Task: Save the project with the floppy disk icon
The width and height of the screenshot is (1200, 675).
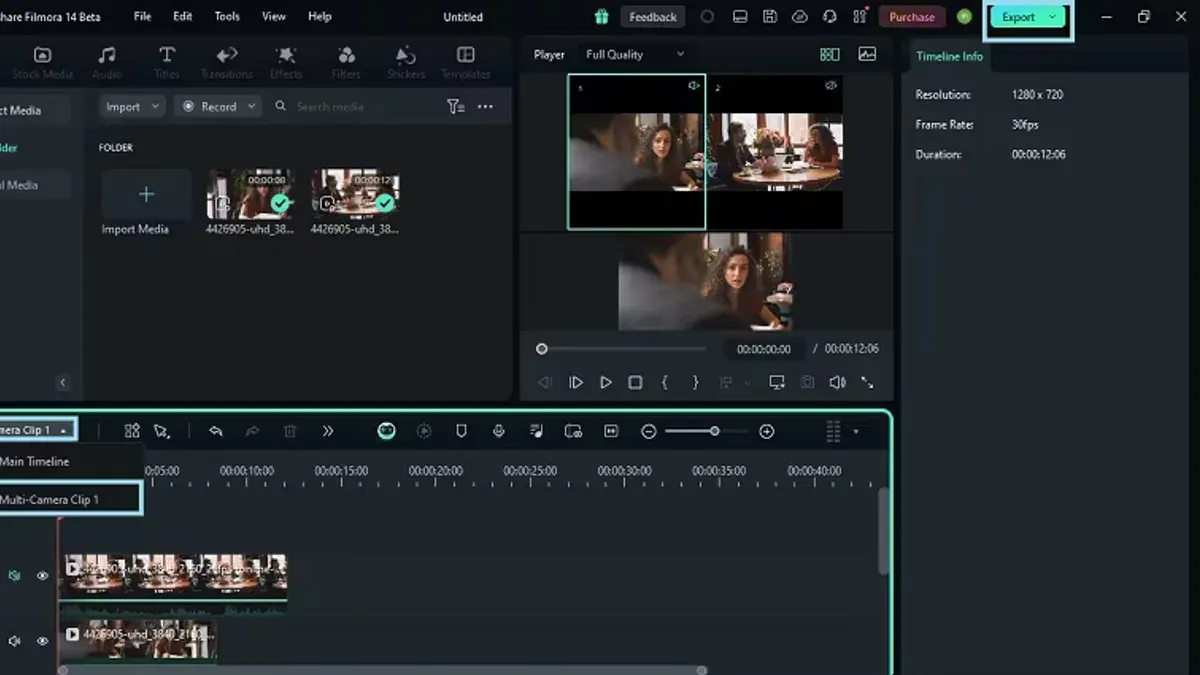Action: (769, 17)
